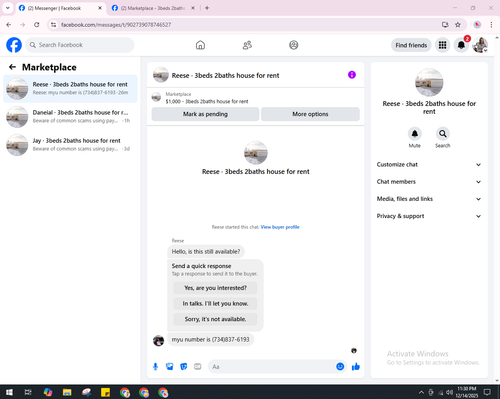
Task: Send quick reply In talks. I'll let you know.
Action: [215, 303]
